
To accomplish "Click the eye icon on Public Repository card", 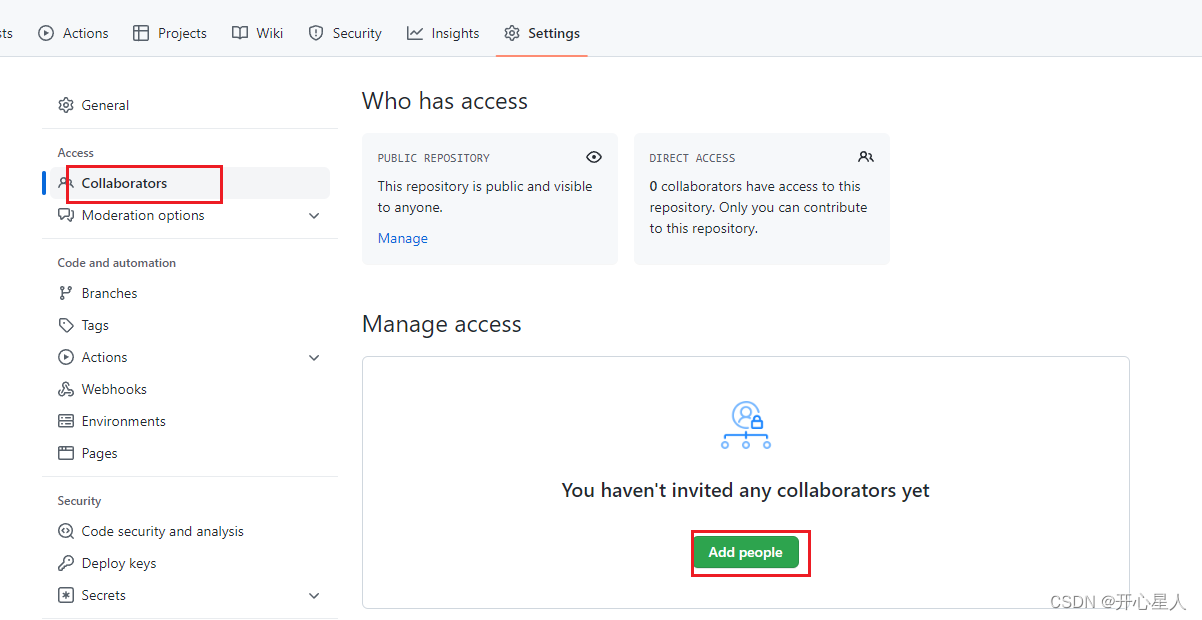I will 594,157.
